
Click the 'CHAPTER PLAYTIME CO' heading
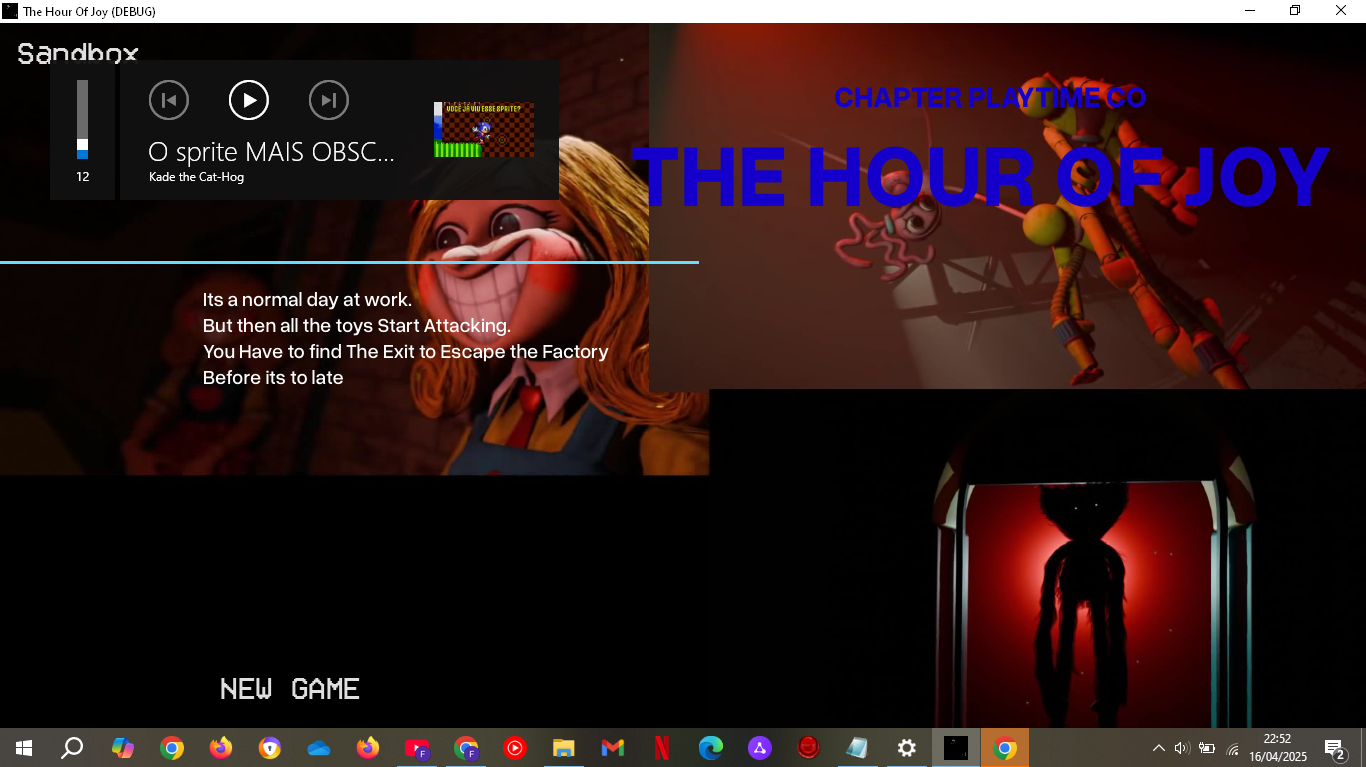tap(990, 97)
